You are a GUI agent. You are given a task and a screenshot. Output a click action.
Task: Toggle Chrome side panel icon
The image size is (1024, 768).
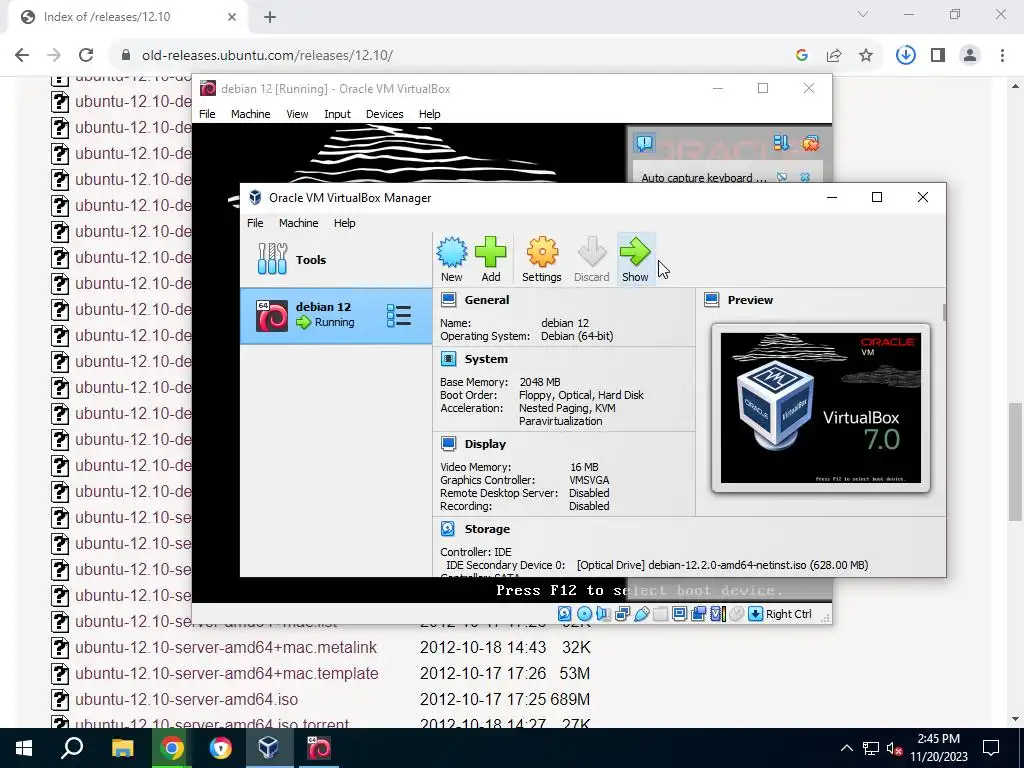(x=938, y=56)
